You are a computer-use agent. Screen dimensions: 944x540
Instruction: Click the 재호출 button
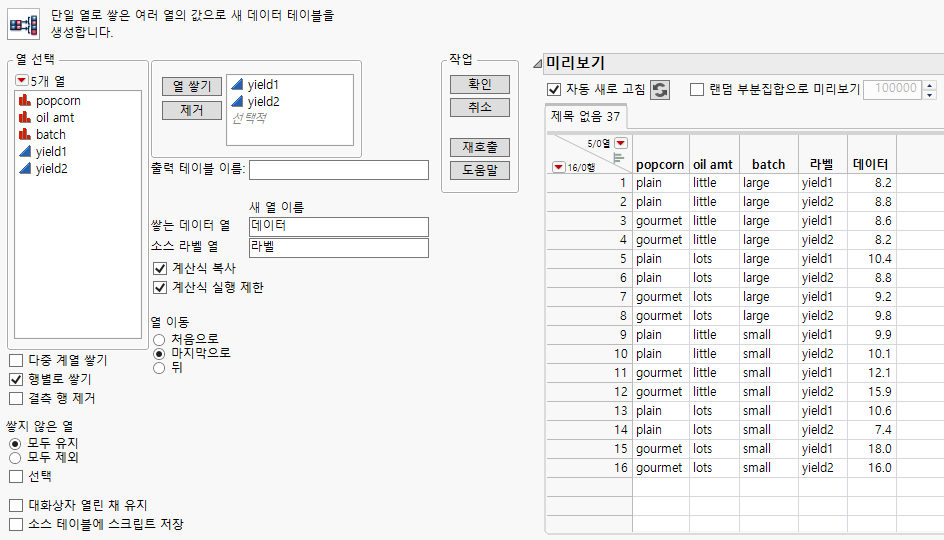(480, 147)
